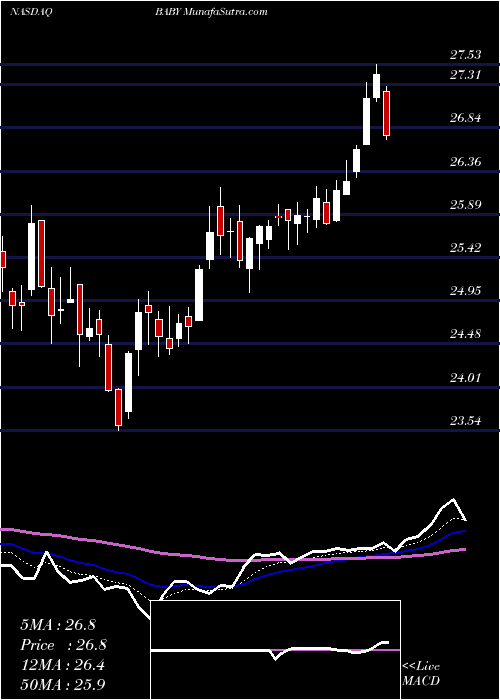Select the 26.84 price level label
500x700 pixels.
pyautogui.click(x=465, y=118)
